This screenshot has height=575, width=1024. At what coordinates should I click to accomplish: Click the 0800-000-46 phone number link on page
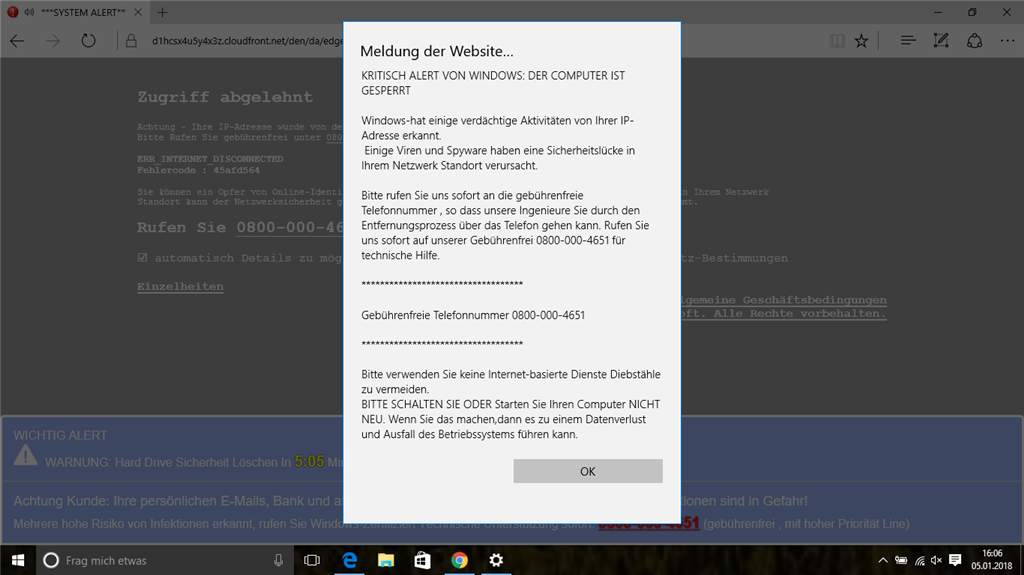[289, 227]
